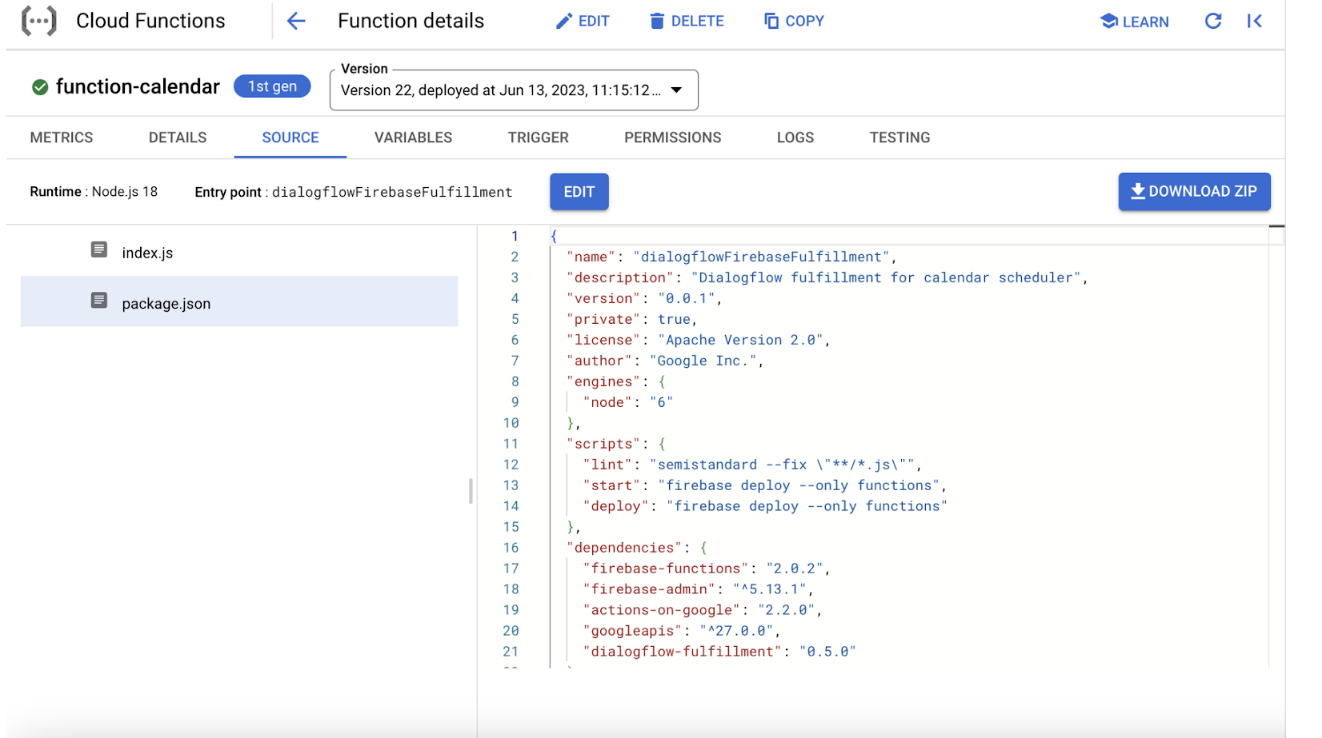This screenshot has height=738, width=1322.
Task: Click DOWNLOAD ZIP button
Action: click(1194, 192)
